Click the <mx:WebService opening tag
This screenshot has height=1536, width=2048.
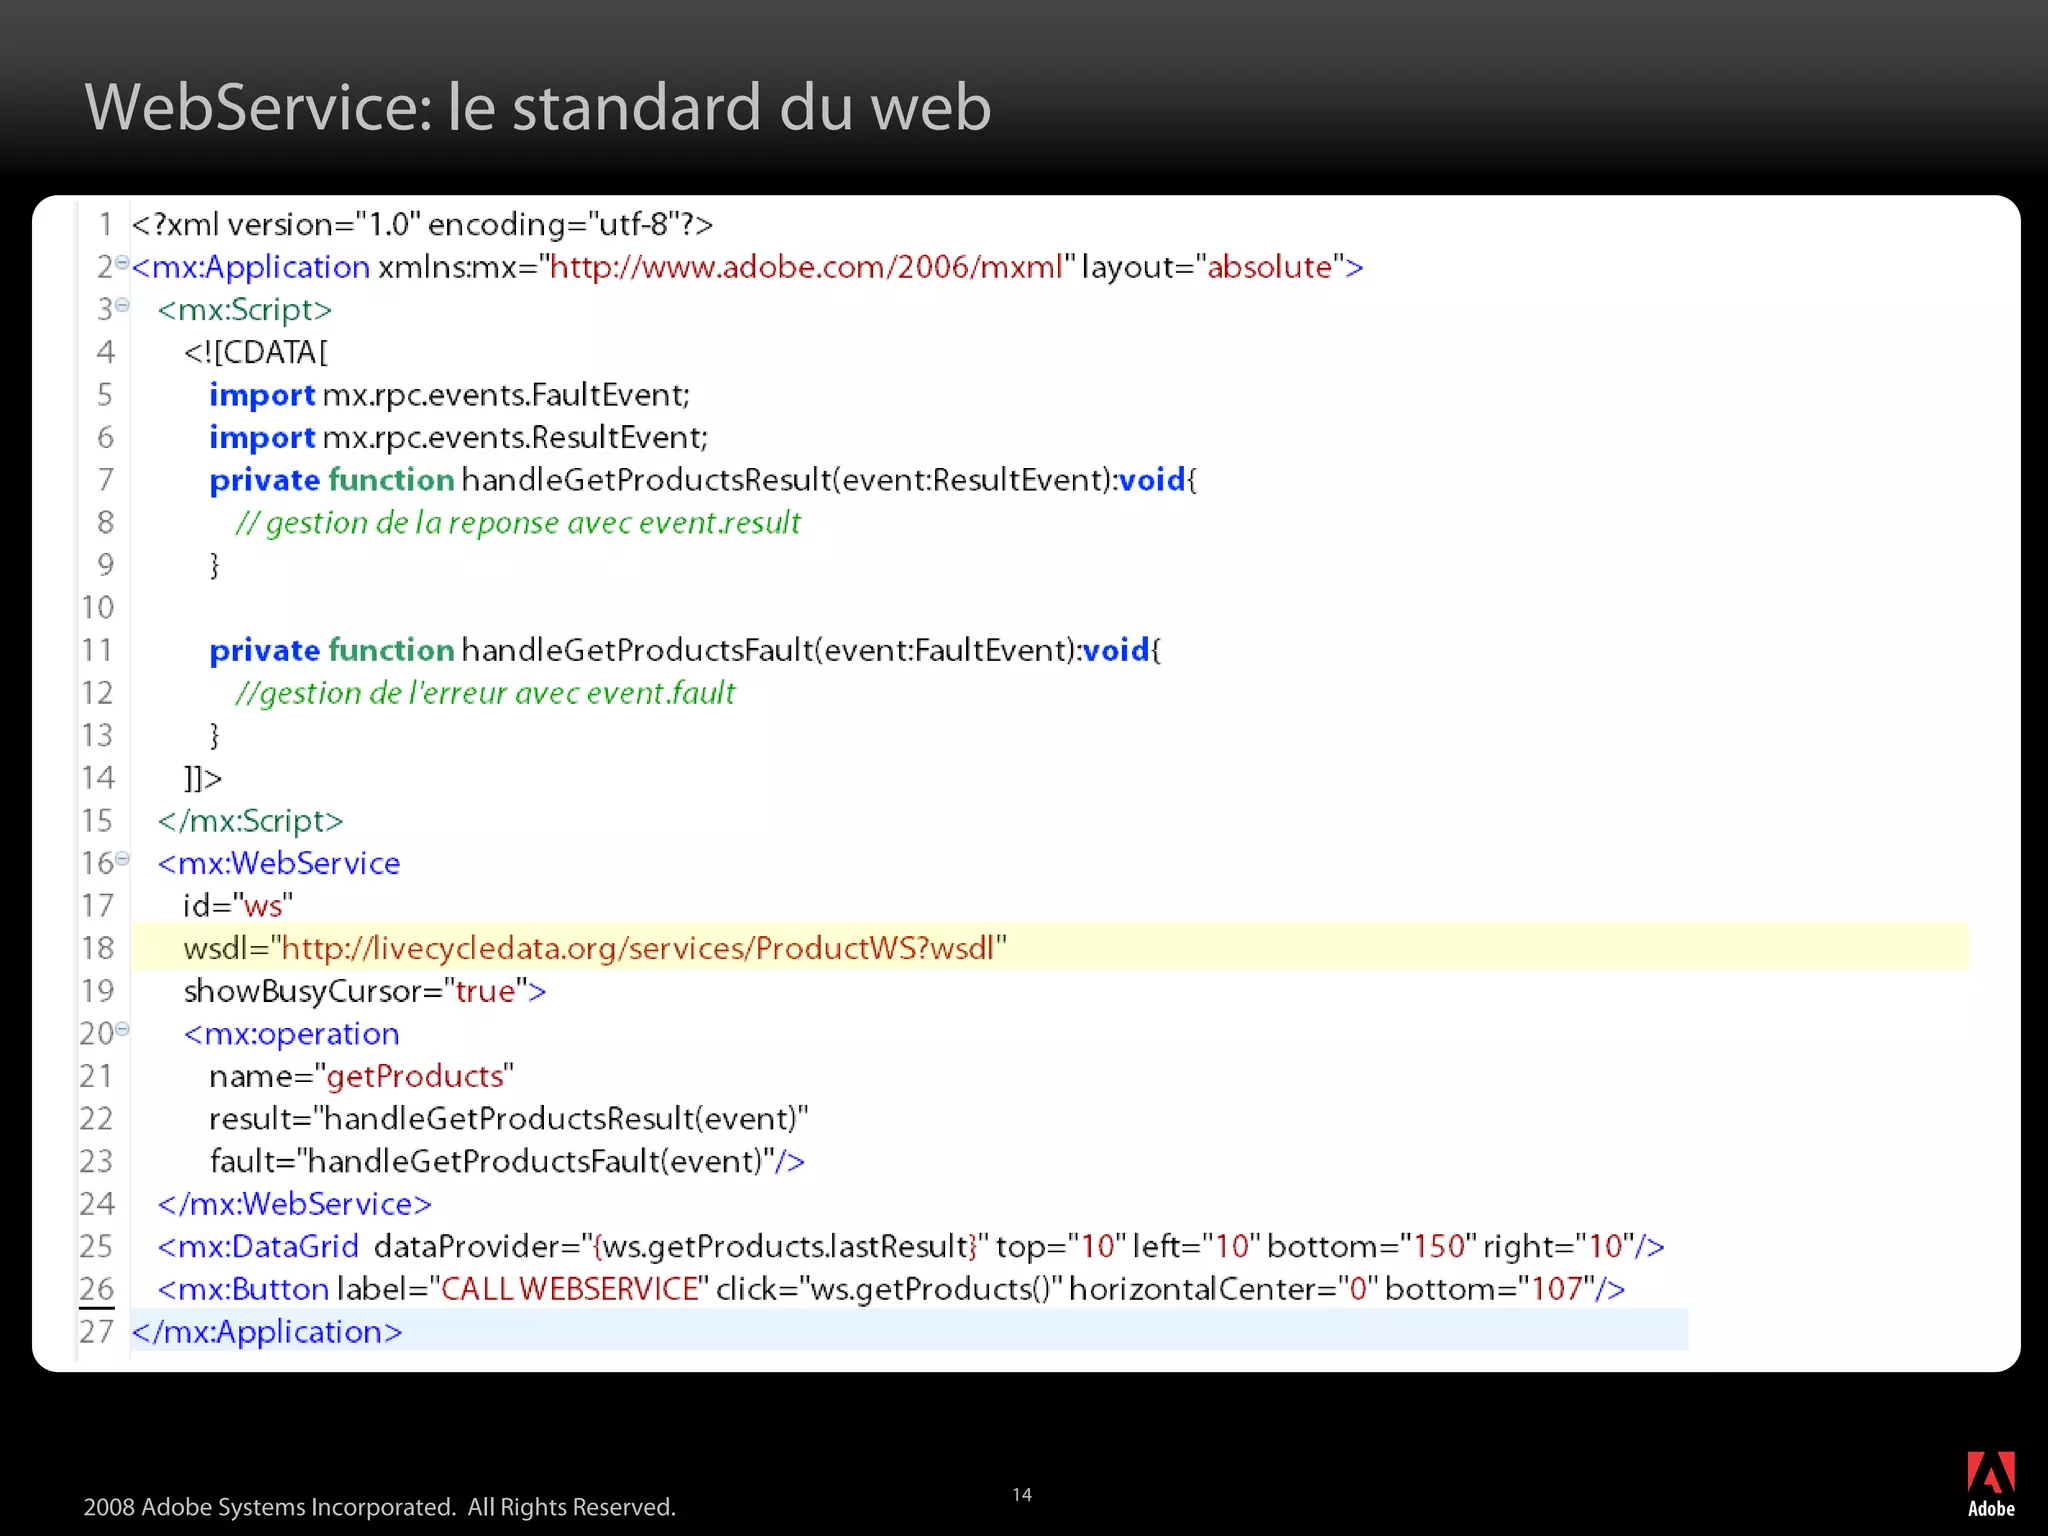tap(279, 863)
